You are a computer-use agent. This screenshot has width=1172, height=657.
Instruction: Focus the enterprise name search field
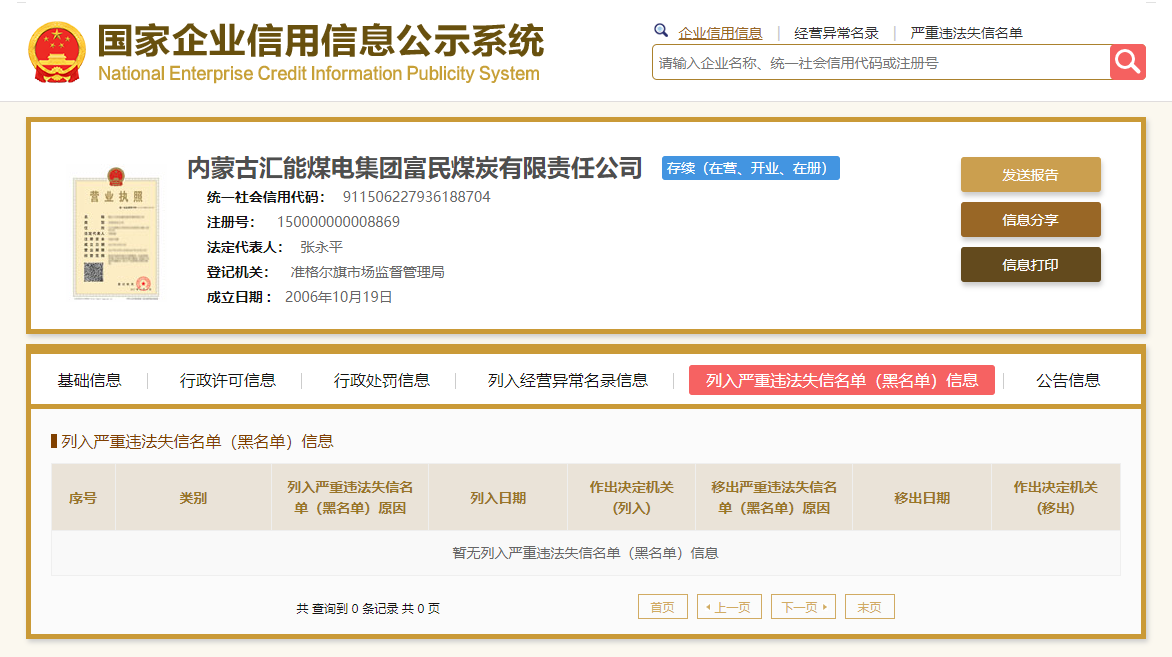tap(881, 63)
